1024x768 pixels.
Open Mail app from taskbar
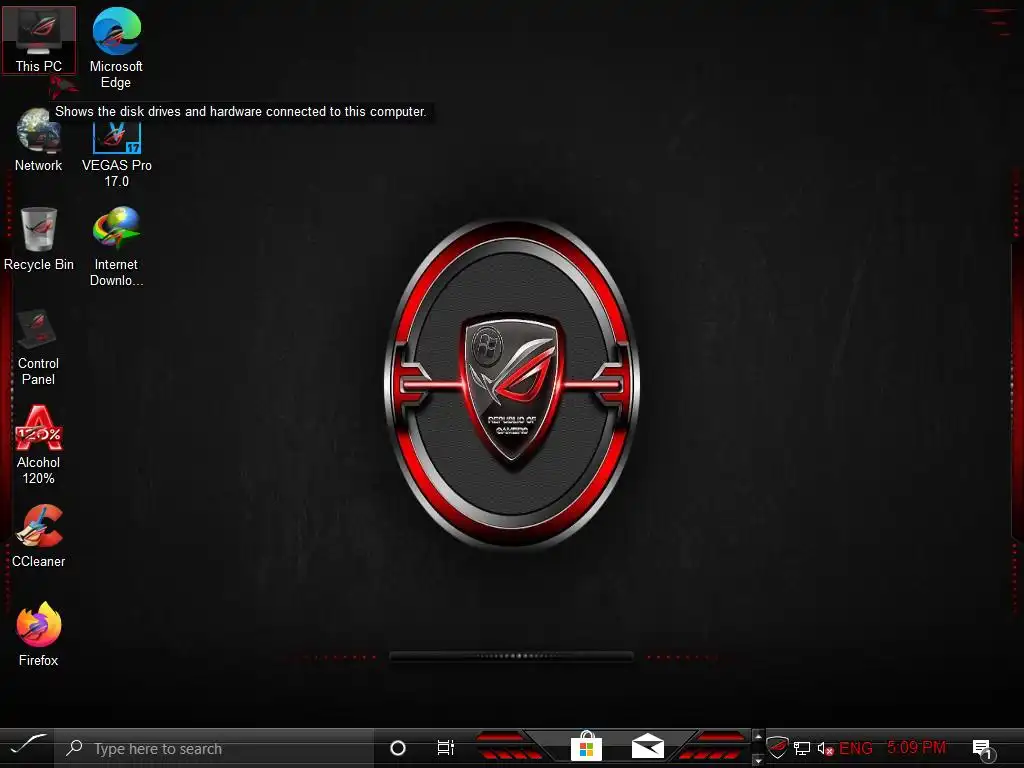[x=648, y=747]
